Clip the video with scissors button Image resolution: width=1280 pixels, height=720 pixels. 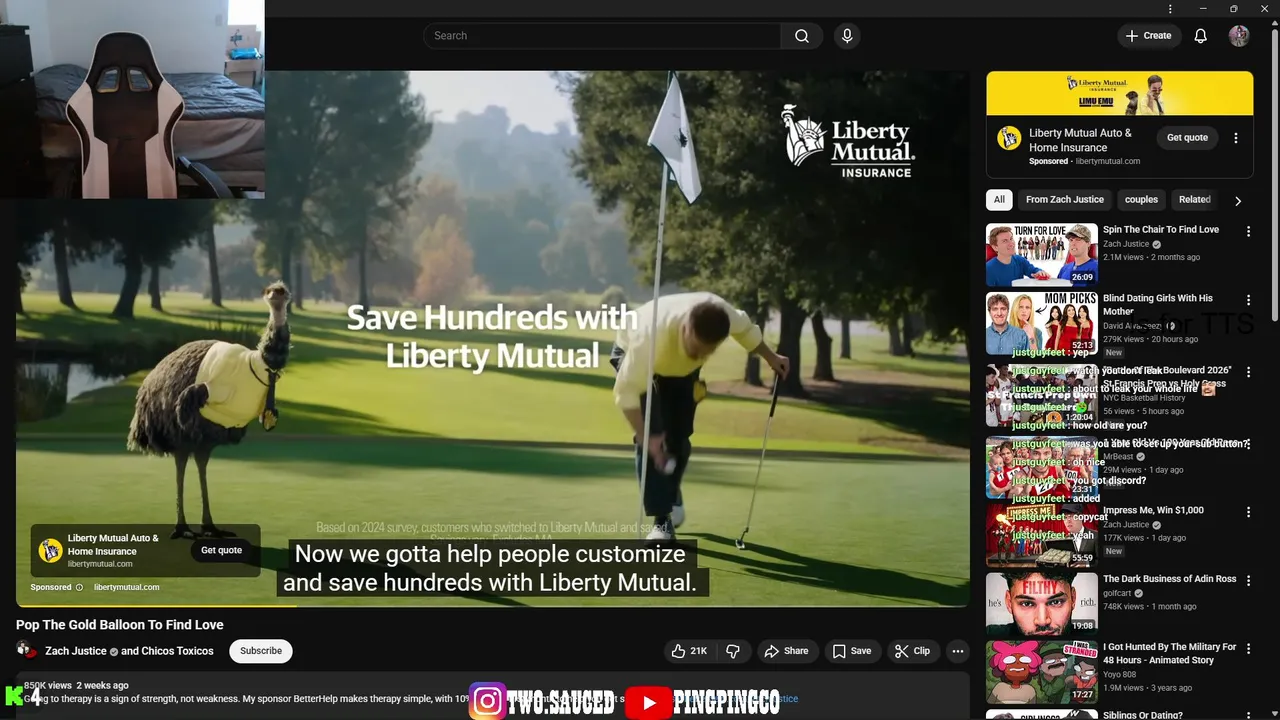tap(912, 651)
